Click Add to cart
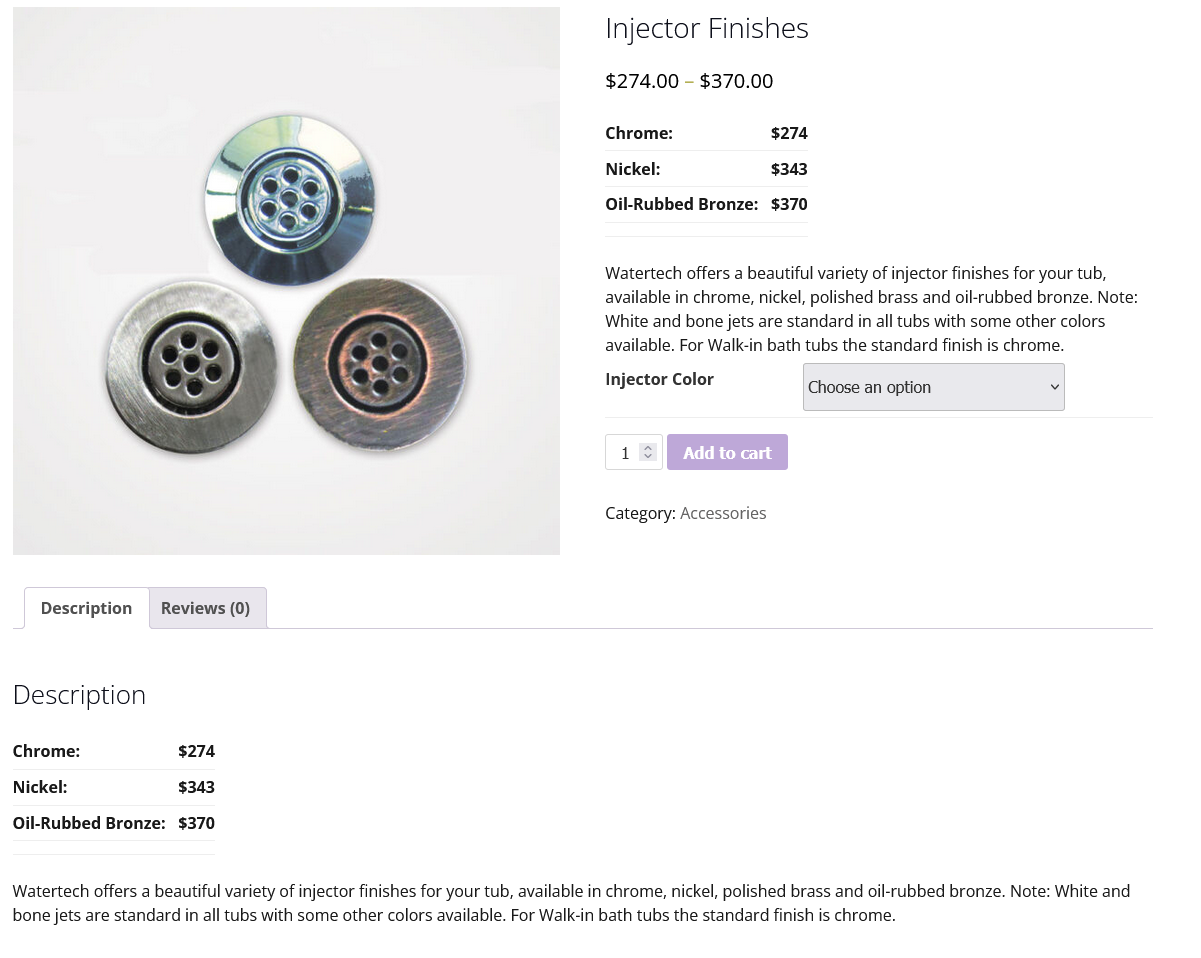This screenshot has height=958, width=1201. pyautogui.click(x=727, y=452)
